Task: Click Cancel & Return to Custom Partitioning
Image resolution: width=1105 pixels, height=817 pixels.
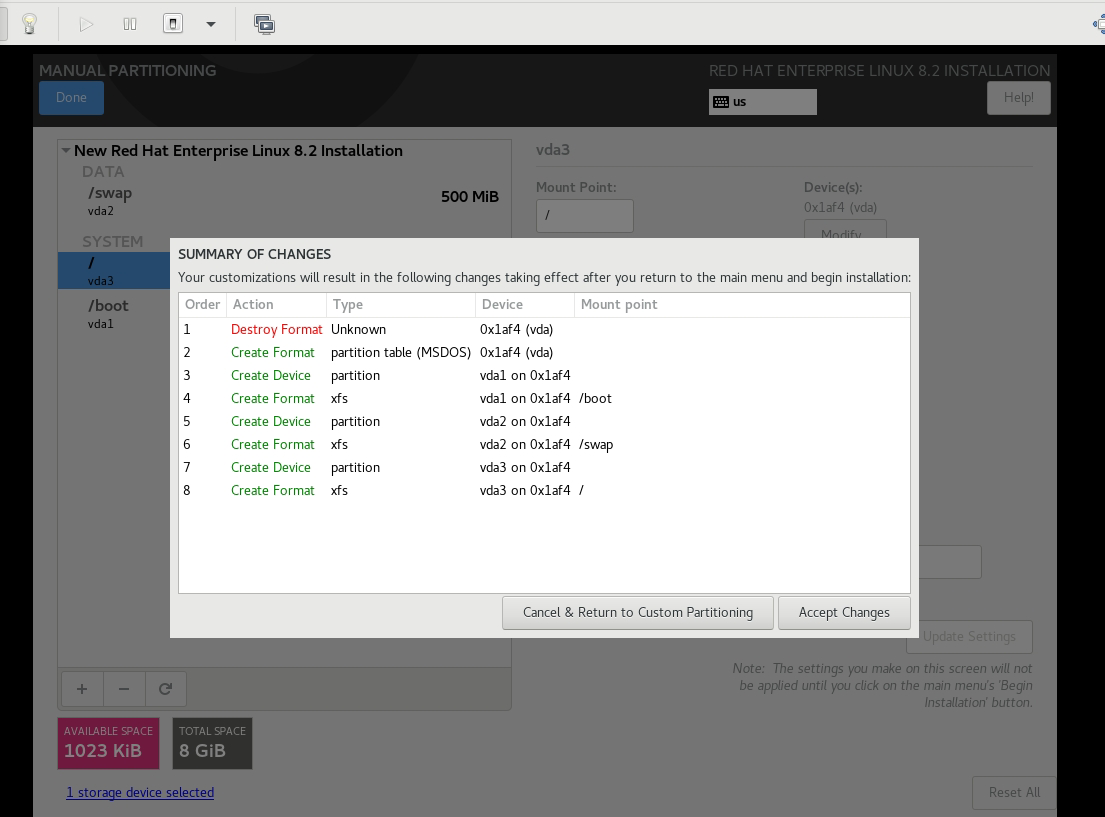Action: click(x=638, y=613)
